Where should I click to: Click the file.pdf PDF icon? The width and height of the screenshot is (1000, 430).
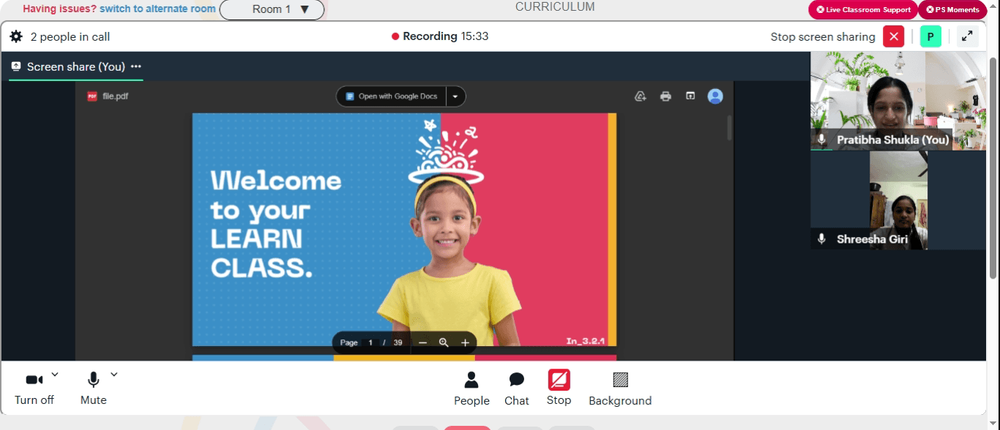point(92,96)
